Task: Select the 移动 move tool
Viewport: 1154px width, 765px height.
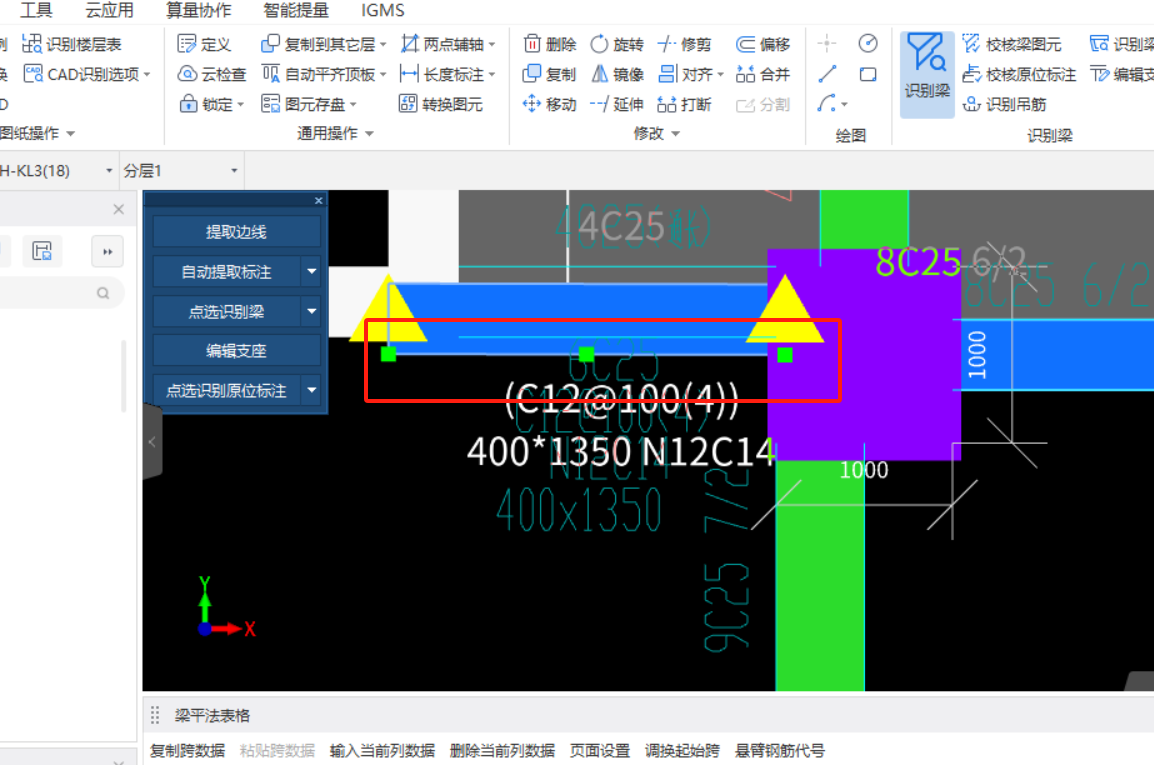Action: pos(549,105)
